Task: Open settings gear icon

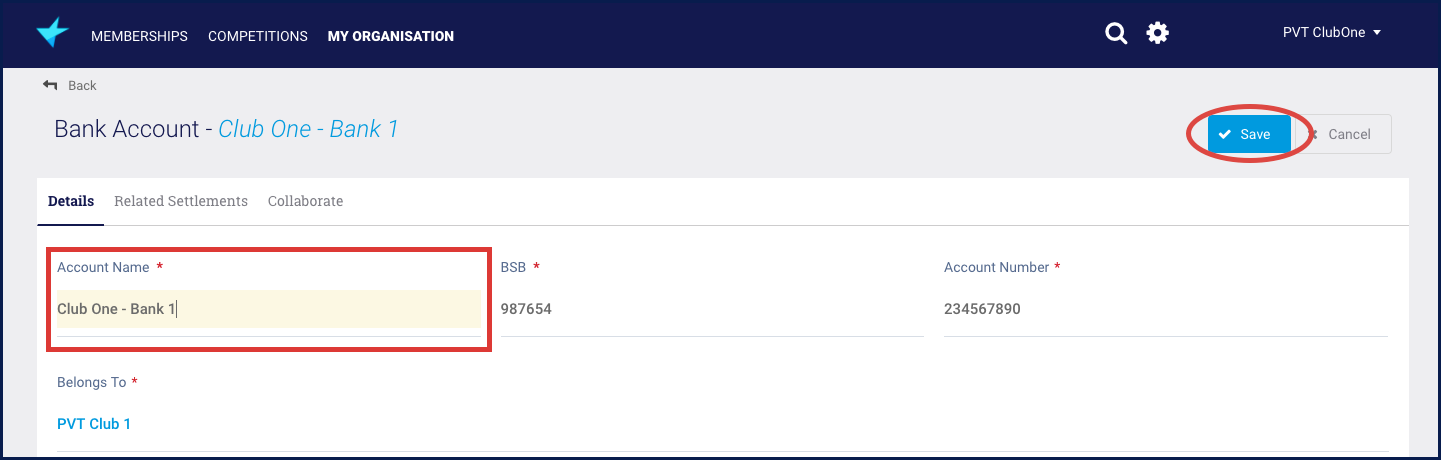Action: click(1157, 33)
